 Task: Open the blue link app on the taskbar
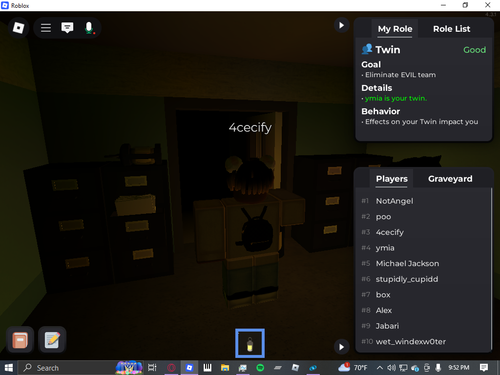point(313,368)
